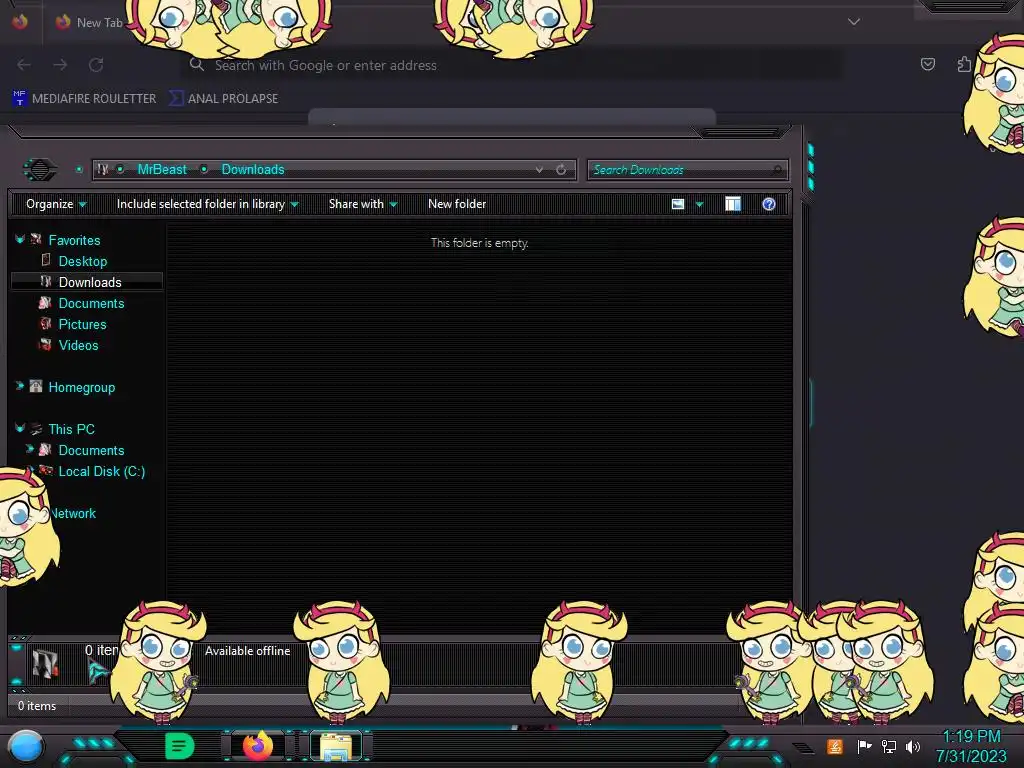Image resolution: width=1024 pixels, height=768 pixels.
Task: Select Pictures under Favorites
Action: tap(82, 324)
